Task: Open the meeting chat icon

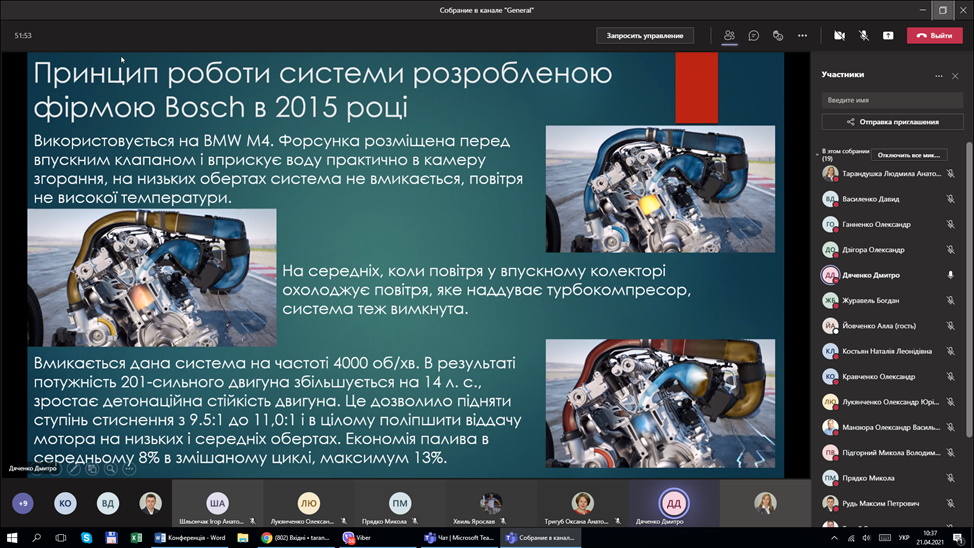Action: pyautogui.click(x=753, y=35)
